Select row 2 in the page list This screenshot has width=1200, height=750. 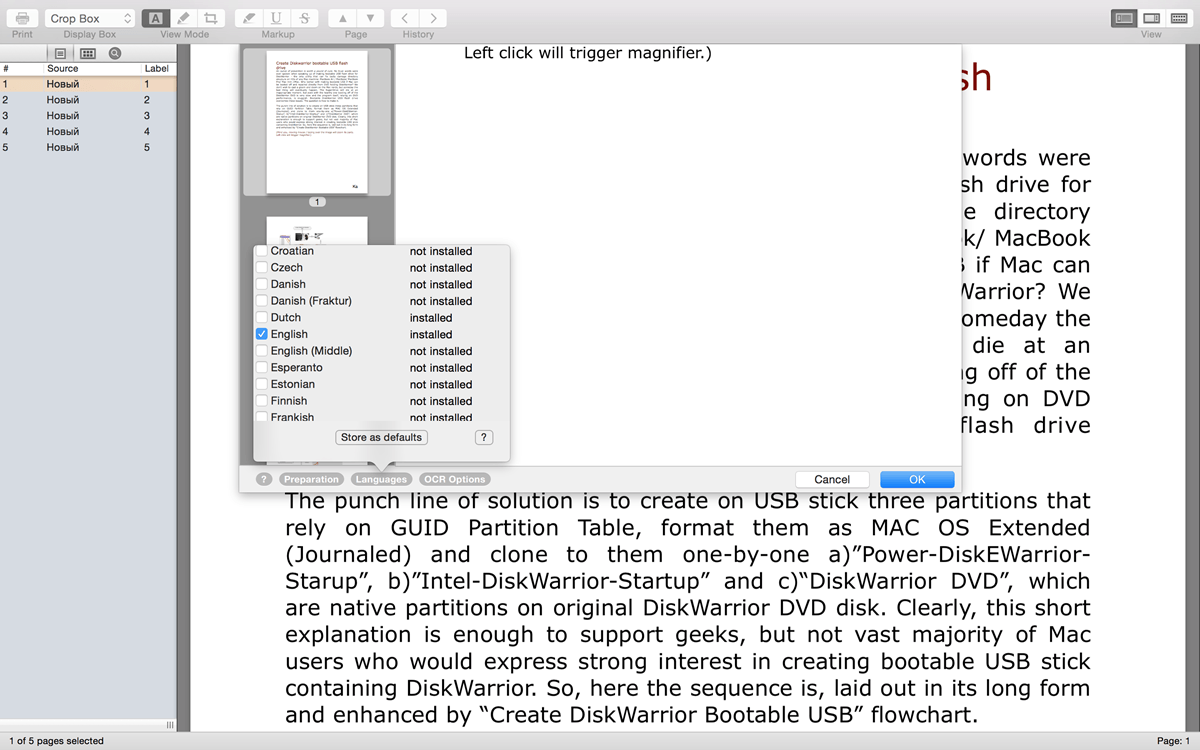[x=88, y=100]
